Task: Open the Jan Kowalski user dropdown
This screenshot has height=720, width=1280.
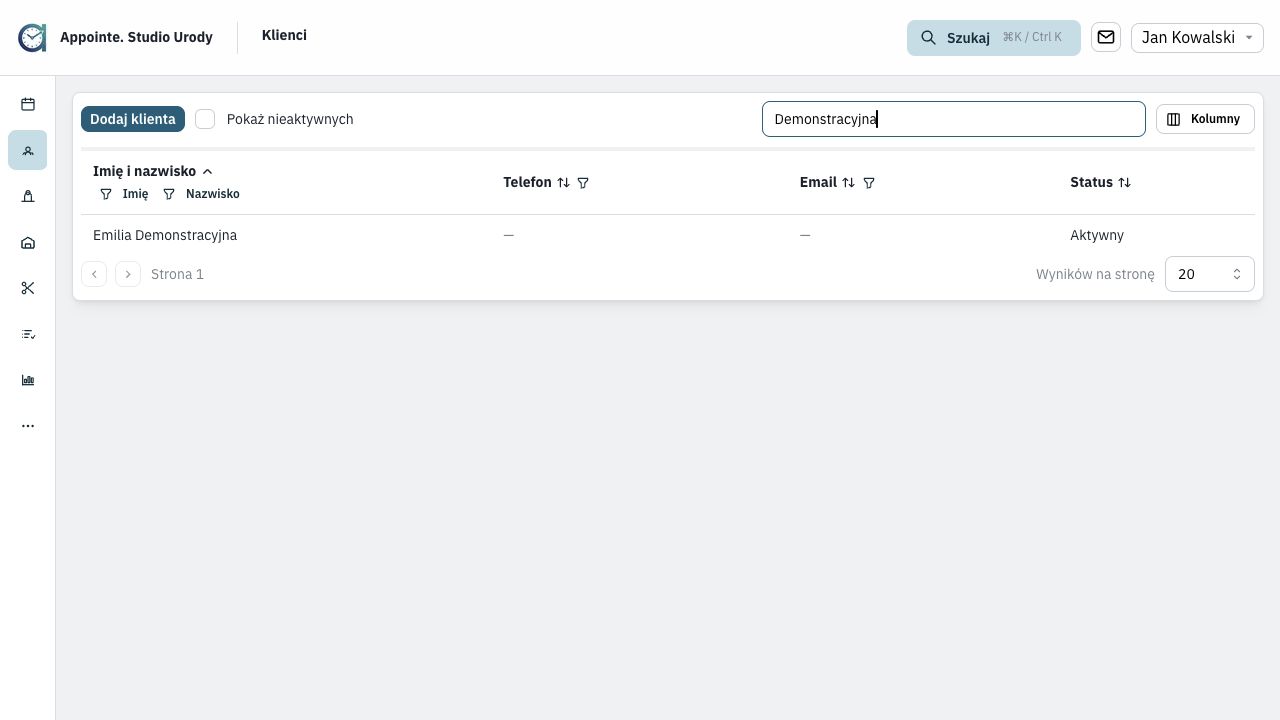Action: [1197, 37]
